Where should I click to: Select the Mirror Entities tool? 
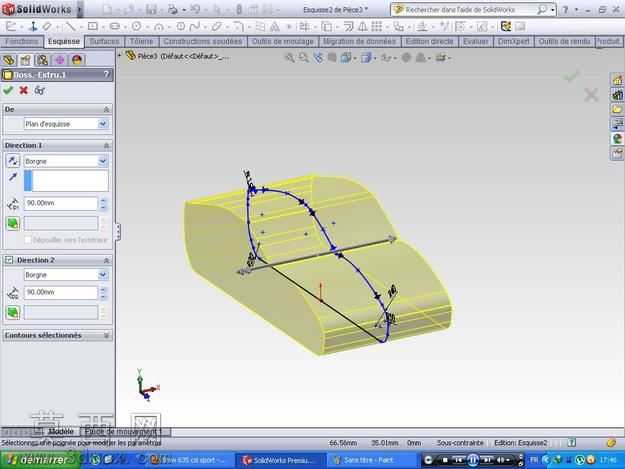[363, 27]
